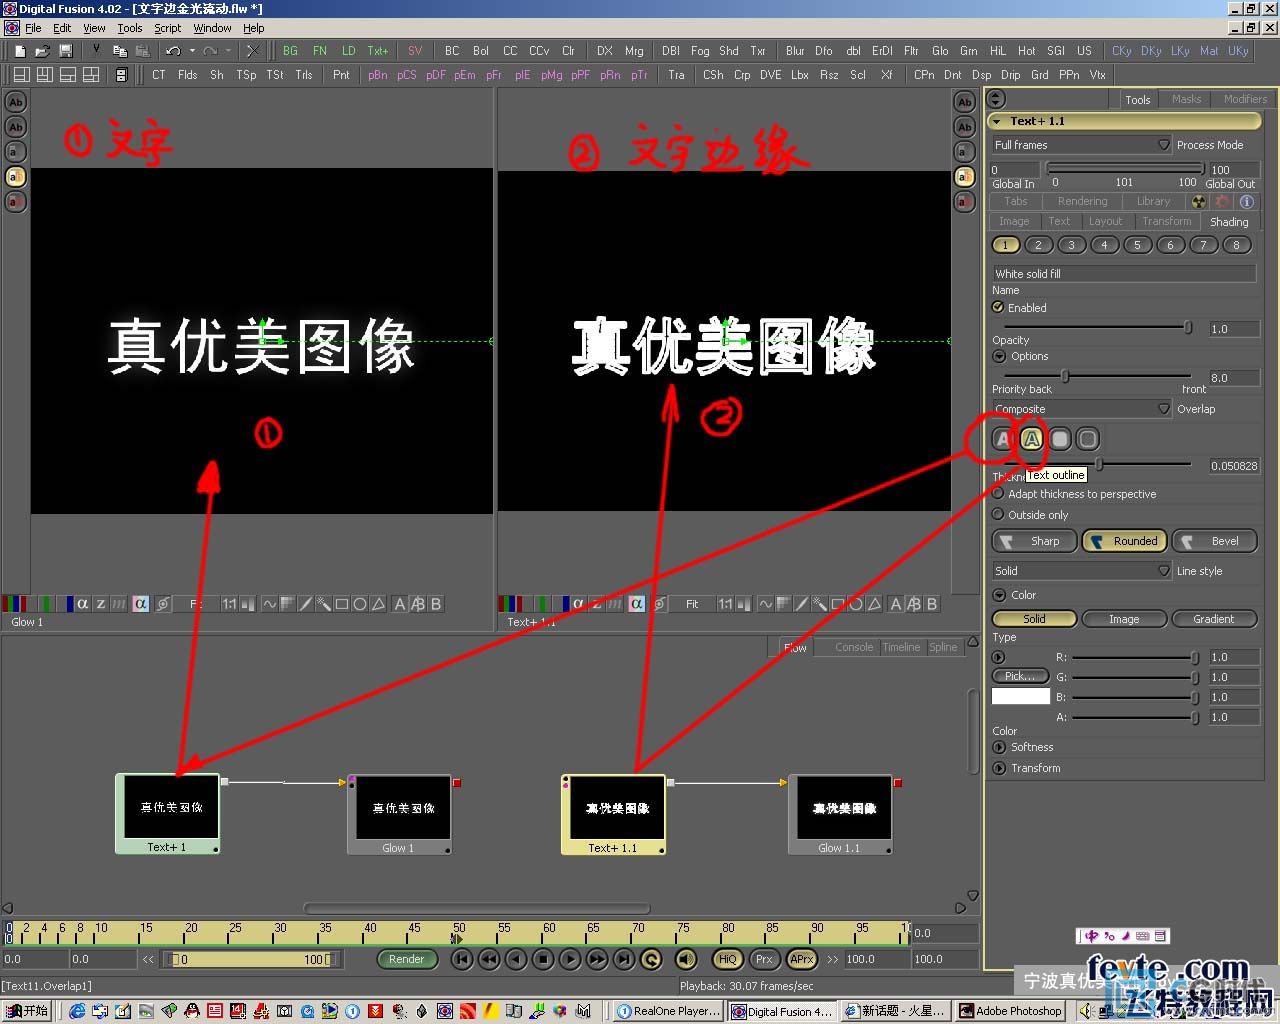Click the blue info icon in Tools panel
Image resolution: width=1280 pixels, height=1024 pixels.
click(1247, 201)
